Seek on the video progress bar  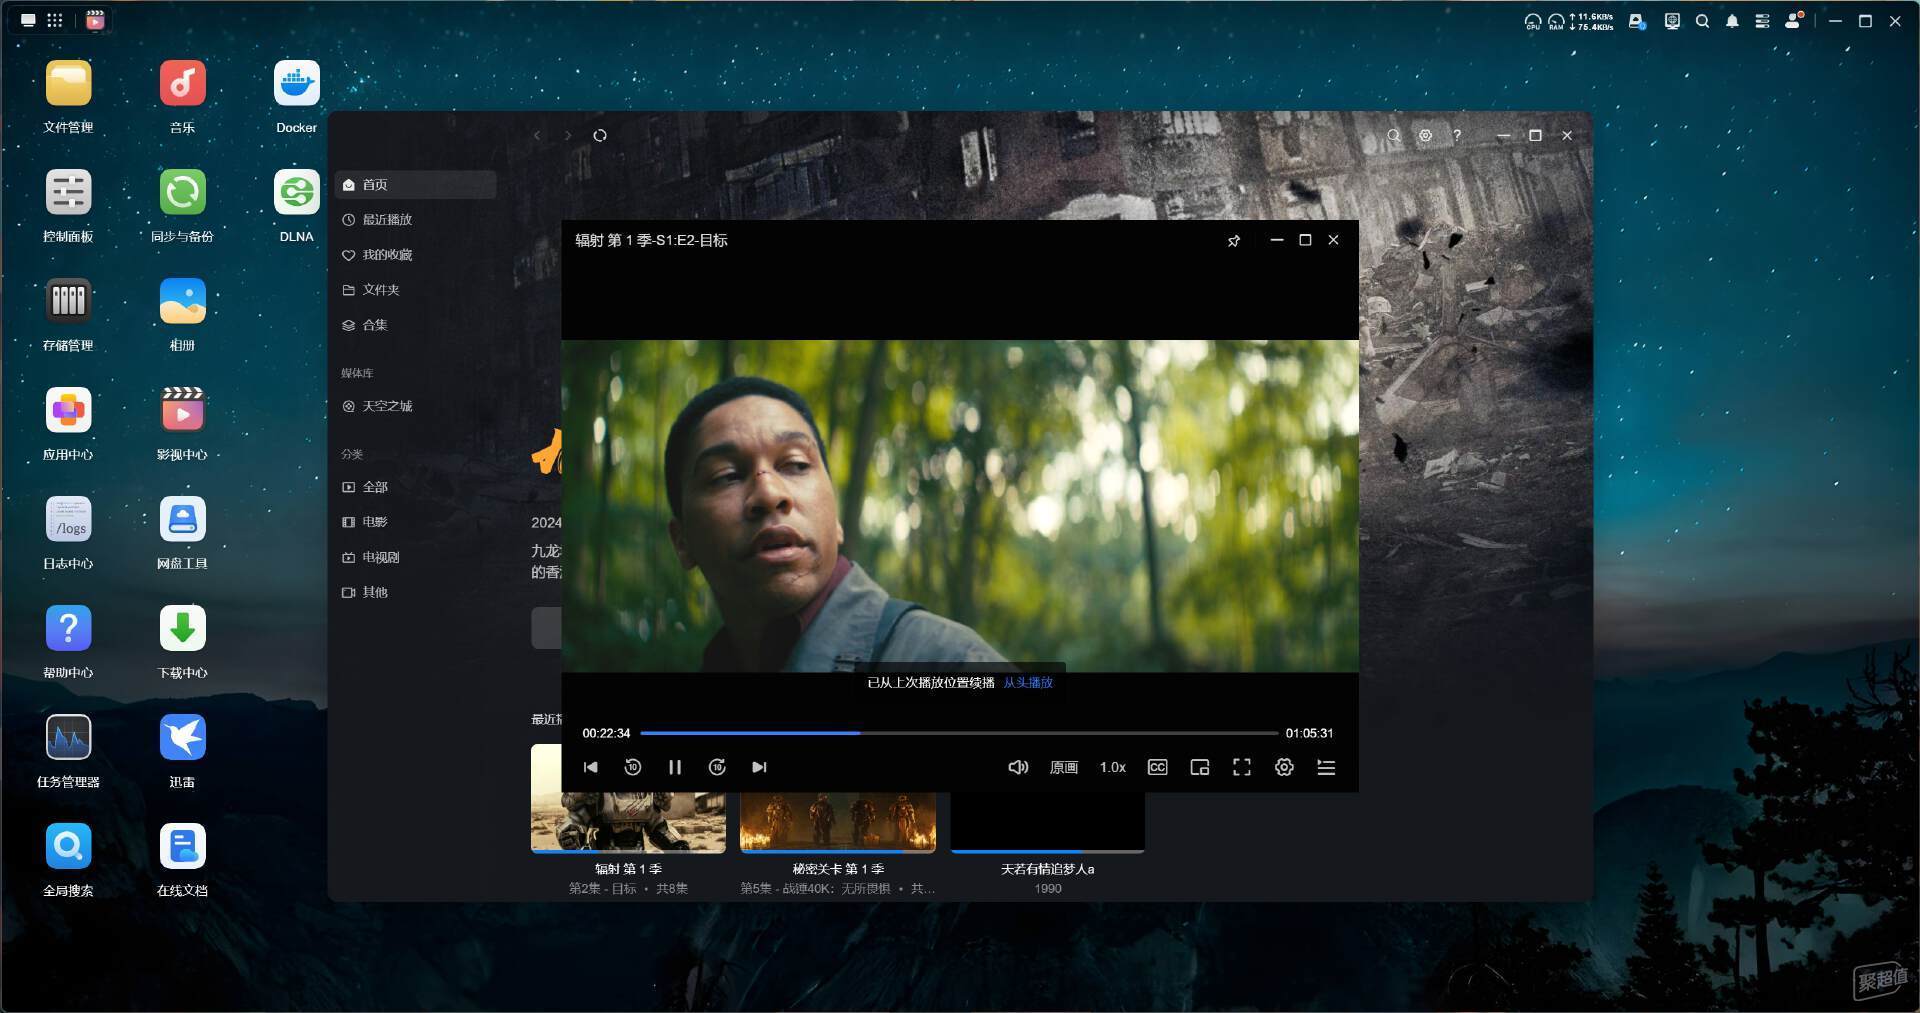pyautogui.click(x=959, y=733)
